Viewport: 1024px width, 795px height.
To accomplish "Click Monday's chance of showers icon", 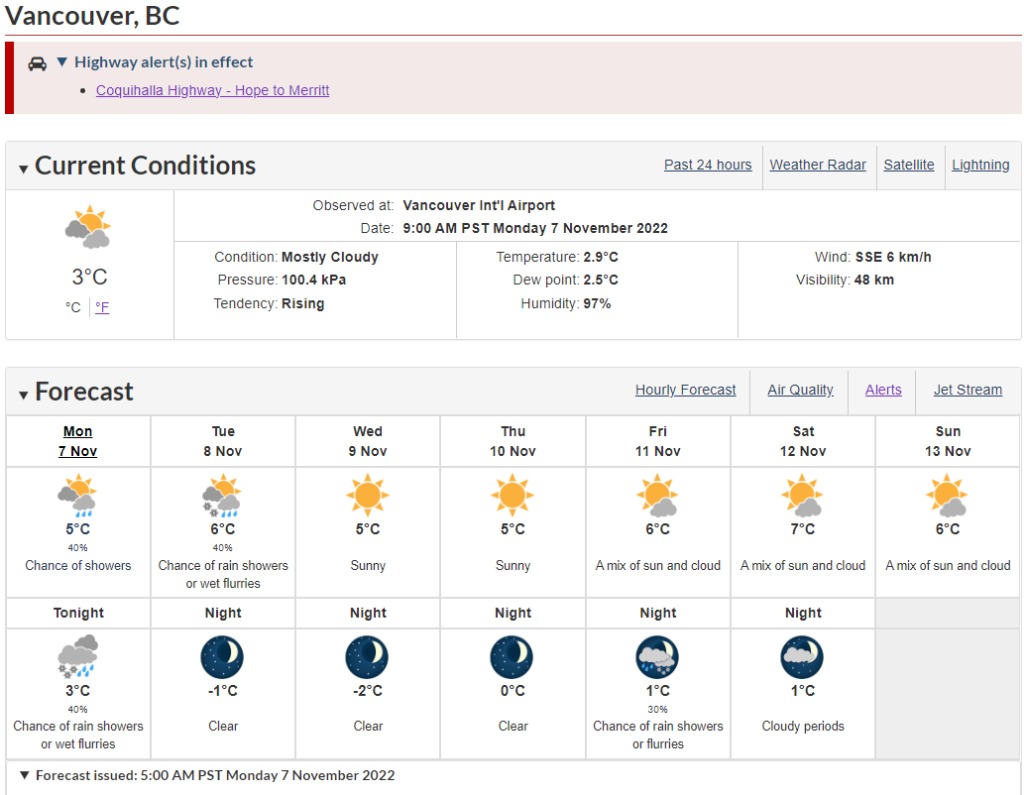I will click(78, 497).
